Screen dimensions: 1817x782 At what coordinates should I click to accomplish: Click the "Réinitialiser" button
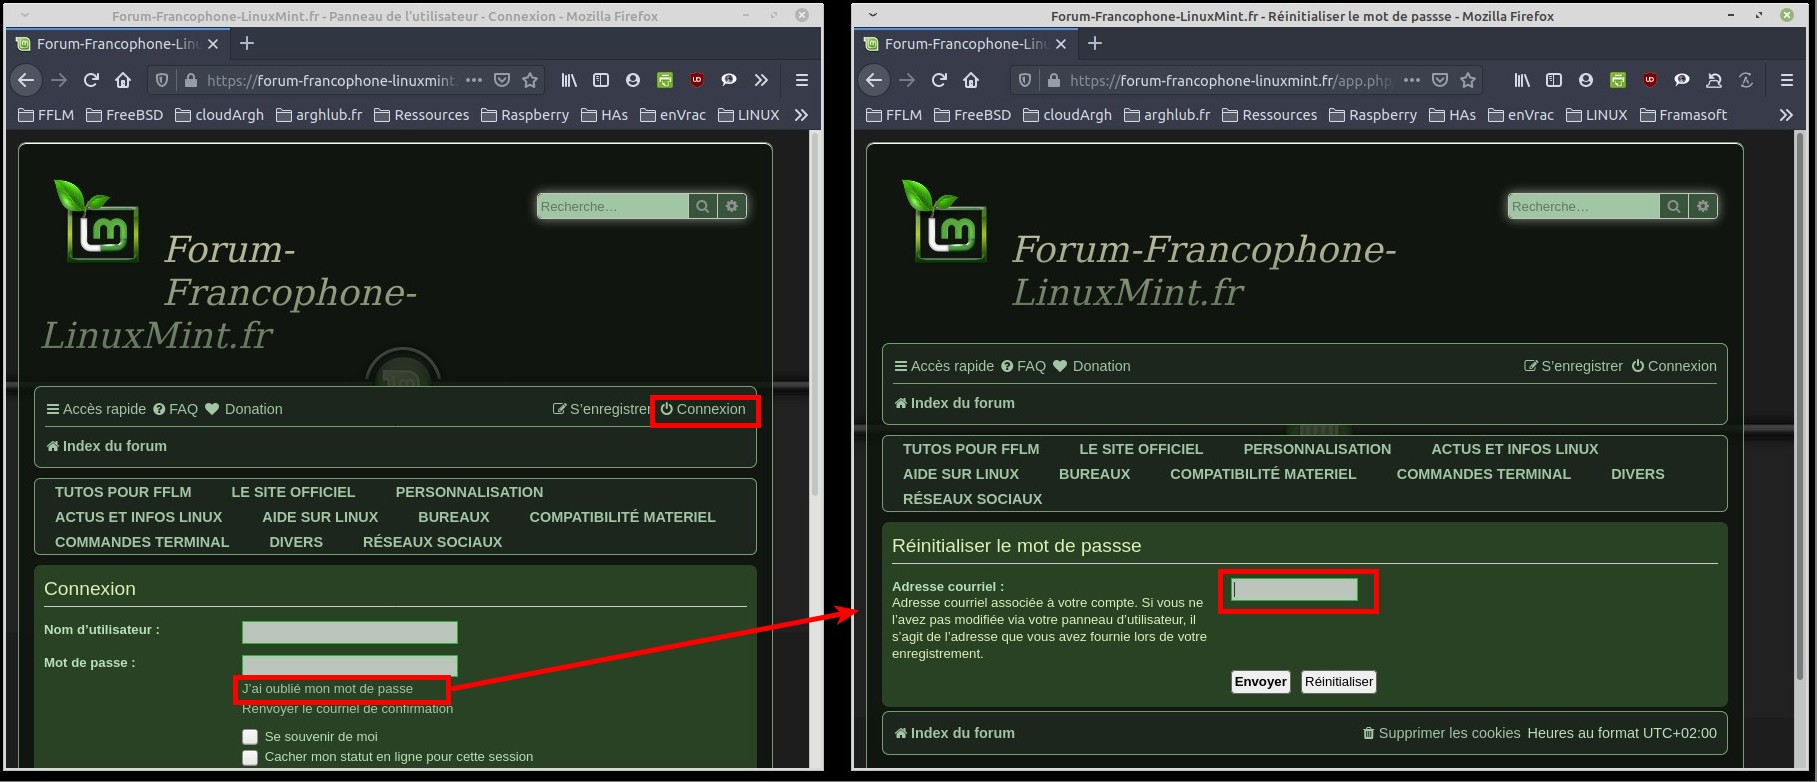(1339, 682)
